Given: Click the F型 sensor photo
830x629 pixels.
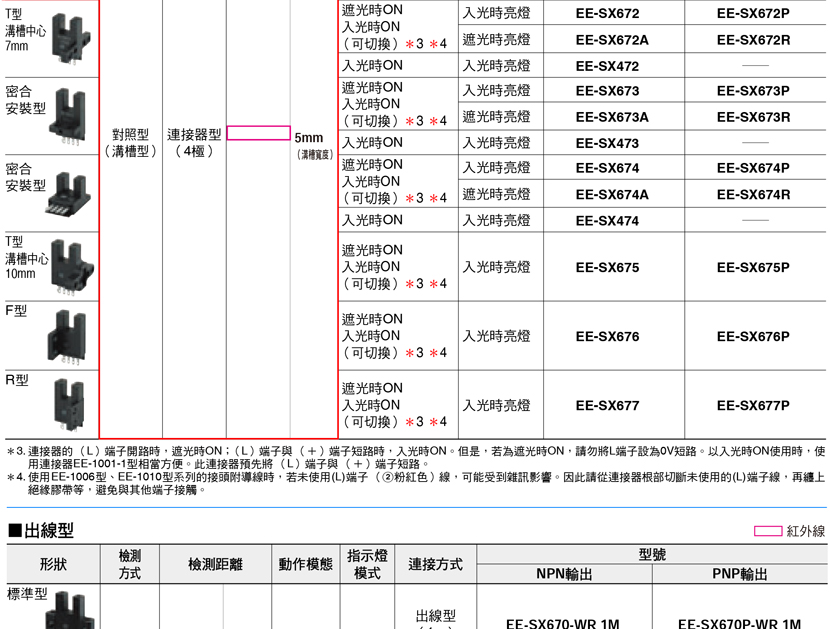Looking at the screenshot, I should point(66,337).
